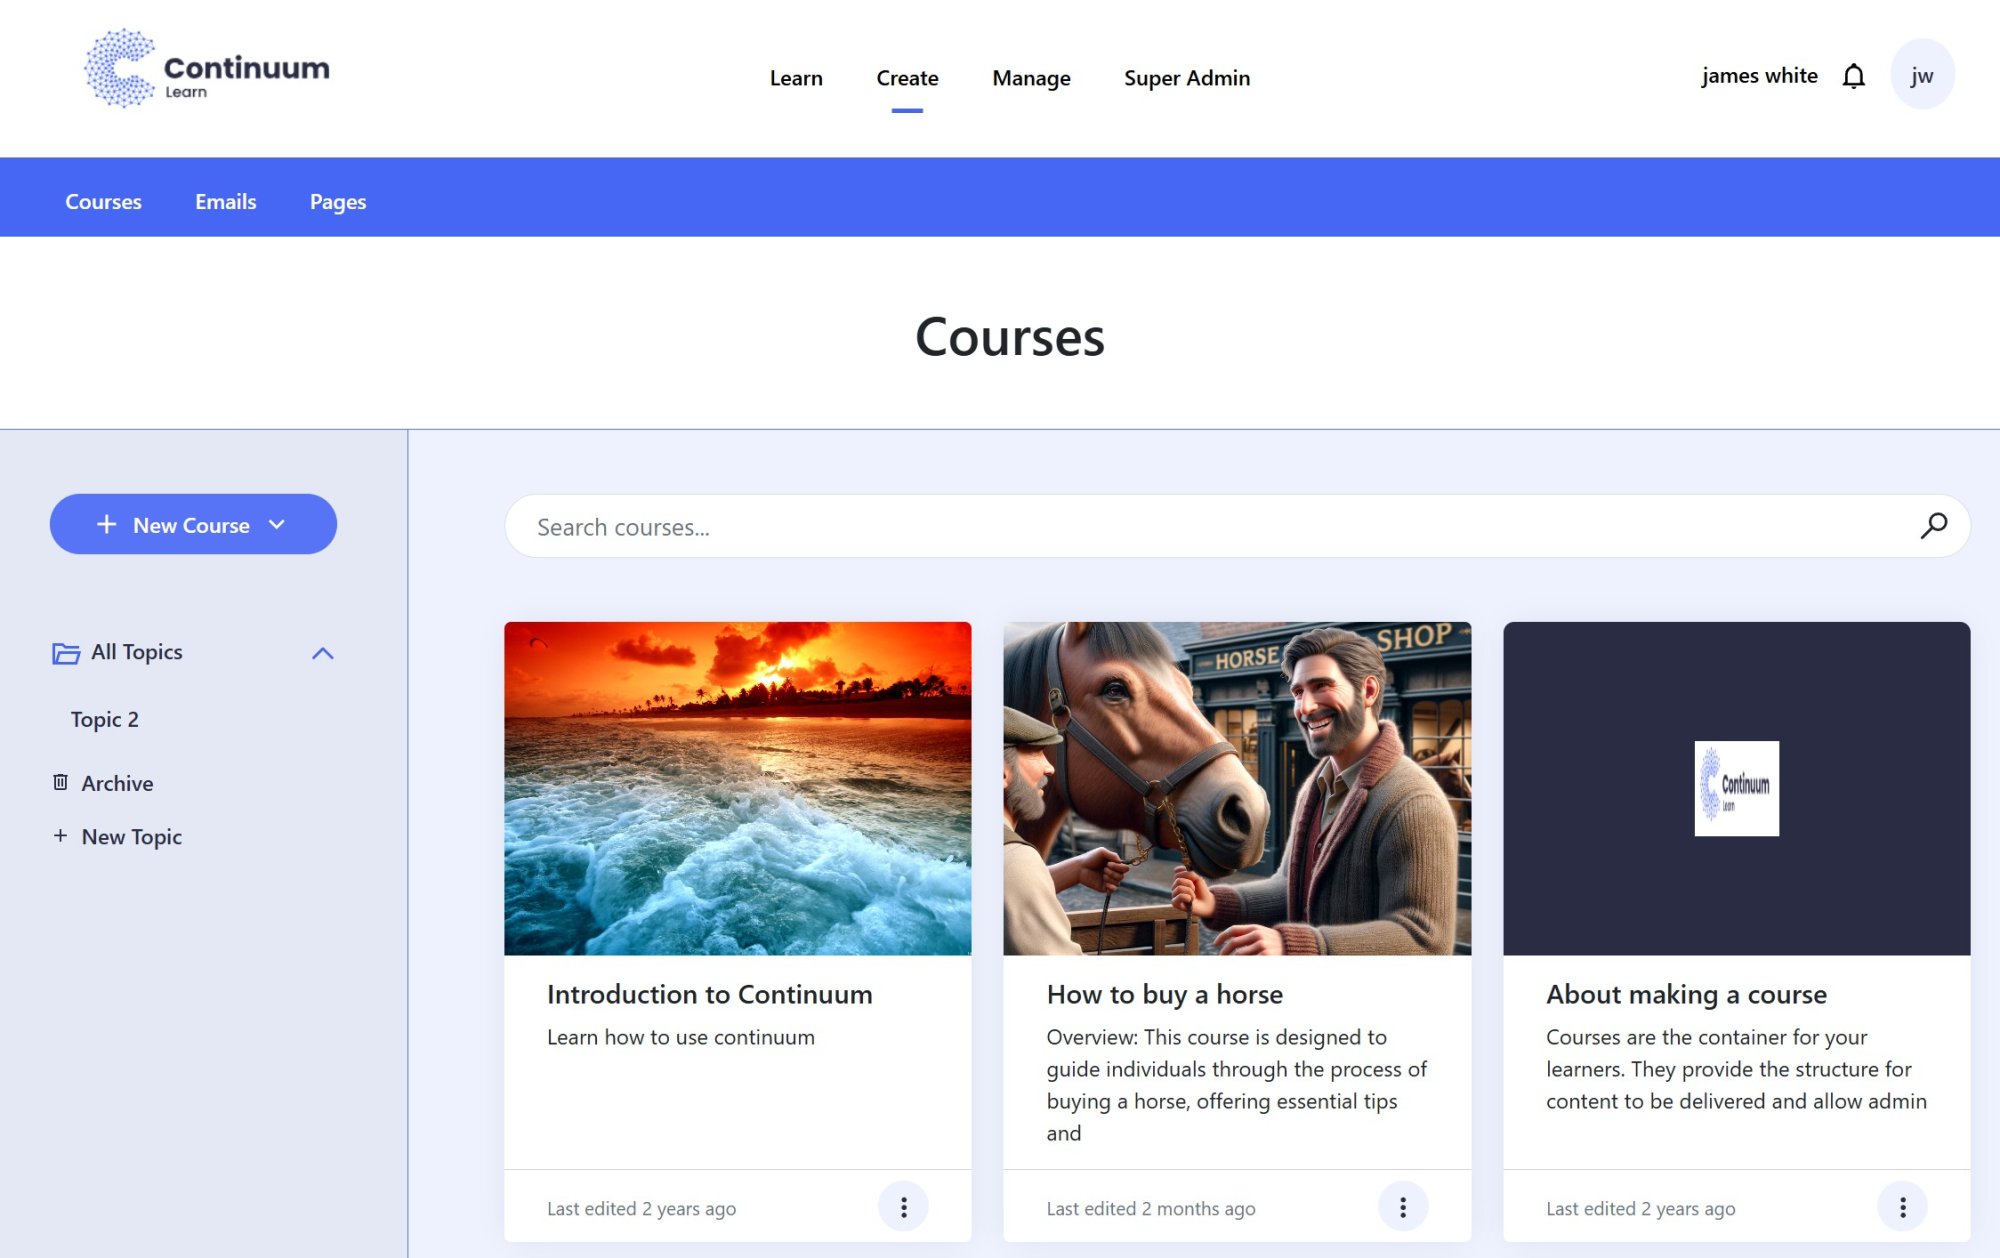The width and height of the screenshot is (2000, 1258).
Task: Click the Search courses input field
Action: pyautogui.click(x=1200, y=527)
